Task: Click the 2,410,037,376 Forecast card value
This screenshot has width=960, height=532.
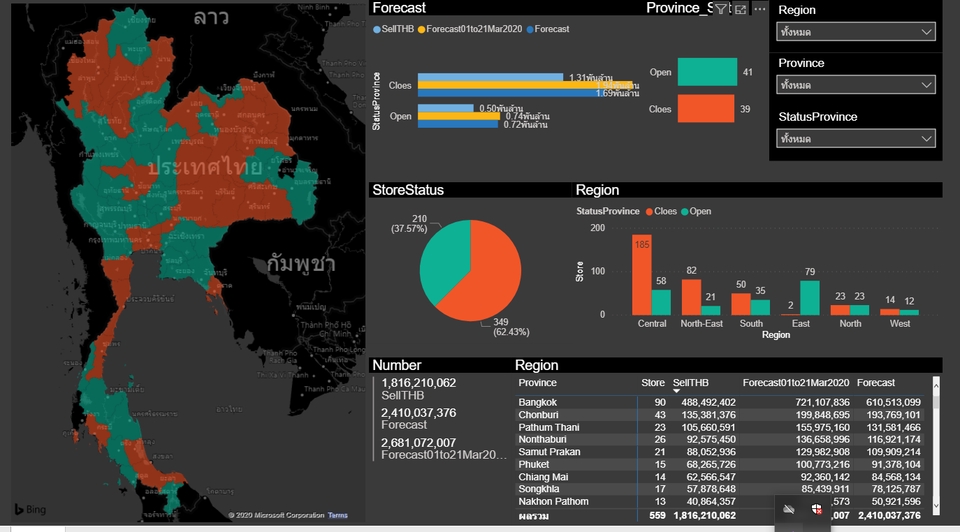Action: pyautogui.click(x=418, y=413)
